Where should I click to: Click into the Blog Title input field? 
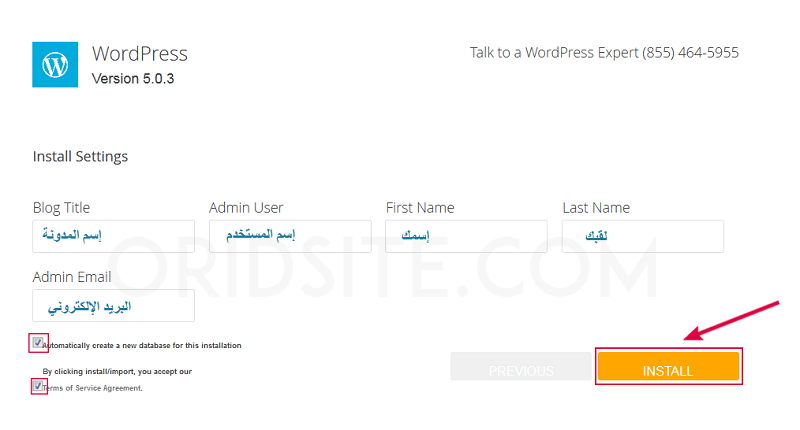click(x=113, y=237)
